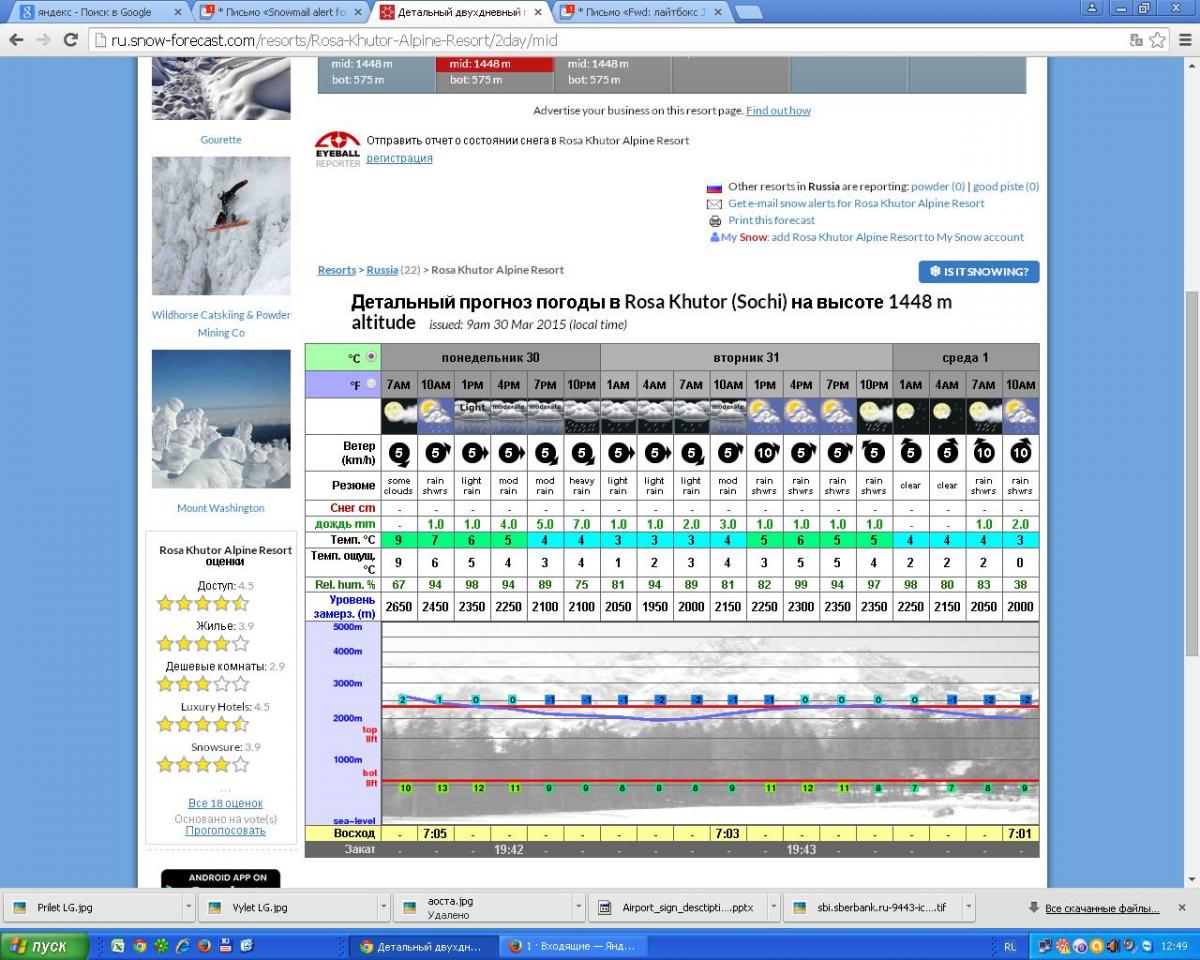Viewport: 1200px width, 960px height.
Task: Click Monday 10AM rain showers weather icon
Action: [435, 416]
